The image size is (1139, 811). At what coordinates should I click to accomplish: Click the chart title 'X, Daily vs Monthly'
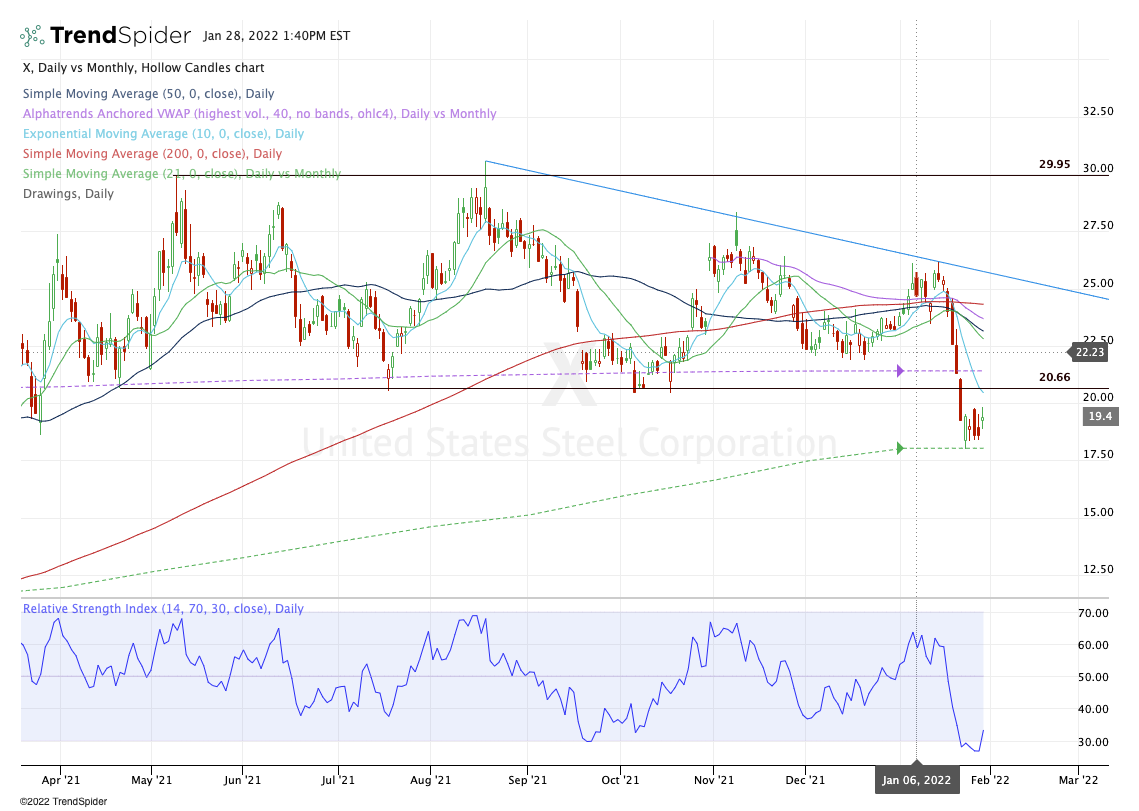pyautogui.click(x=142, y=68)
